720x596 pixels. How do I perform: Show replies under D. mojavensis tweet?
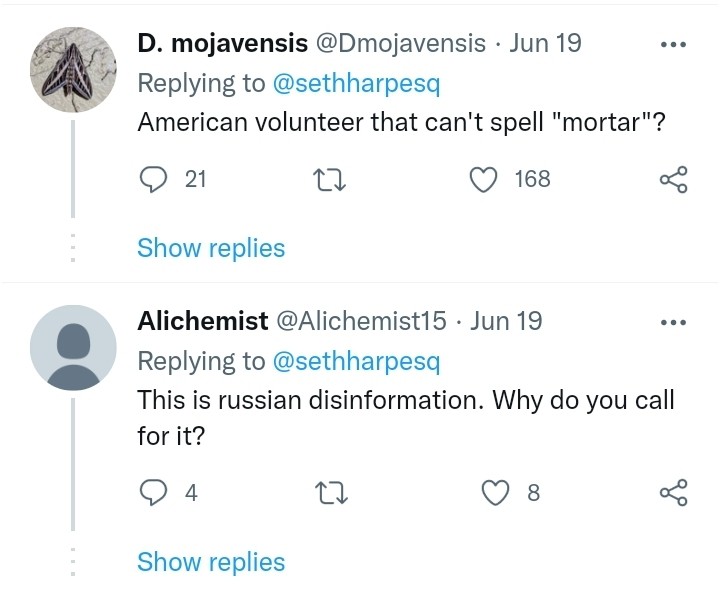coord(211,248)
